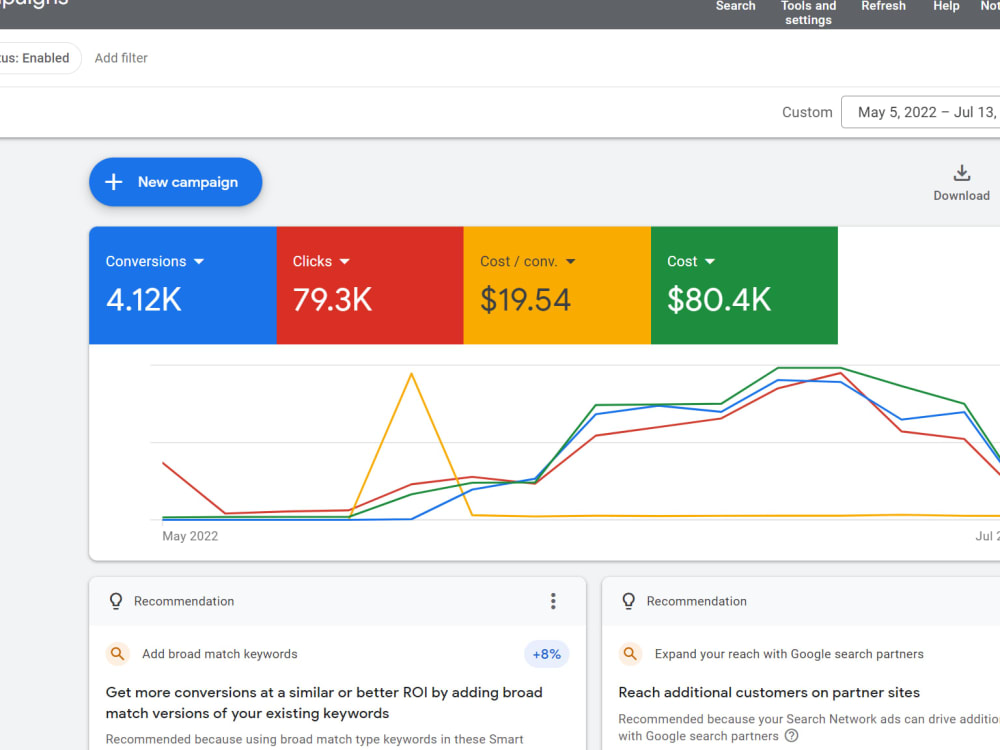The width and height of the screenshot is (1000, 750).
Task: Click Refresh in the top bar
Action: [883, 6]
